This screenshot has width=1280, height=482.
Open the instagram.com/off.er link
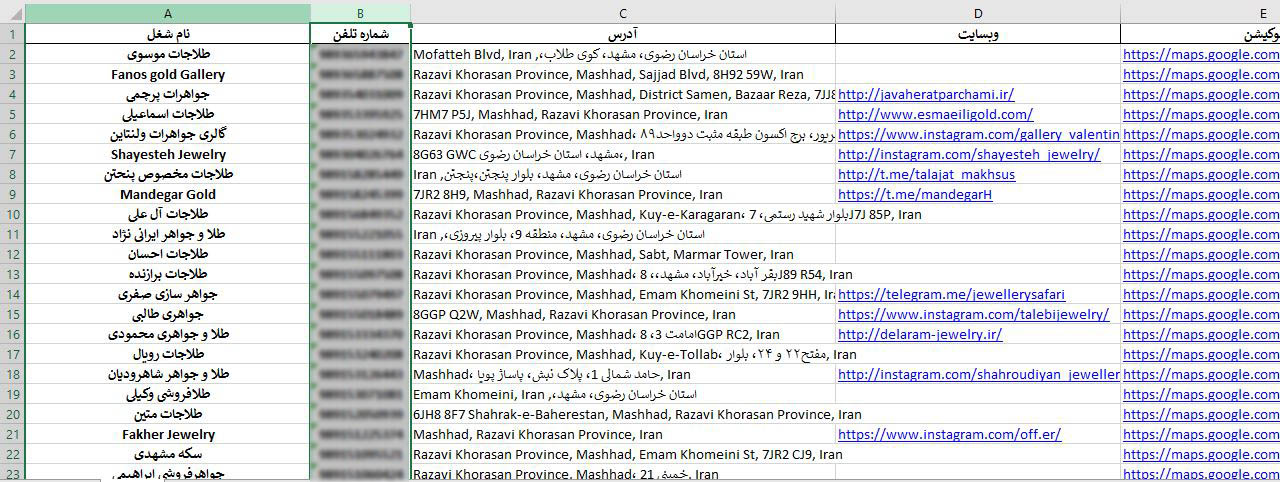949,435
